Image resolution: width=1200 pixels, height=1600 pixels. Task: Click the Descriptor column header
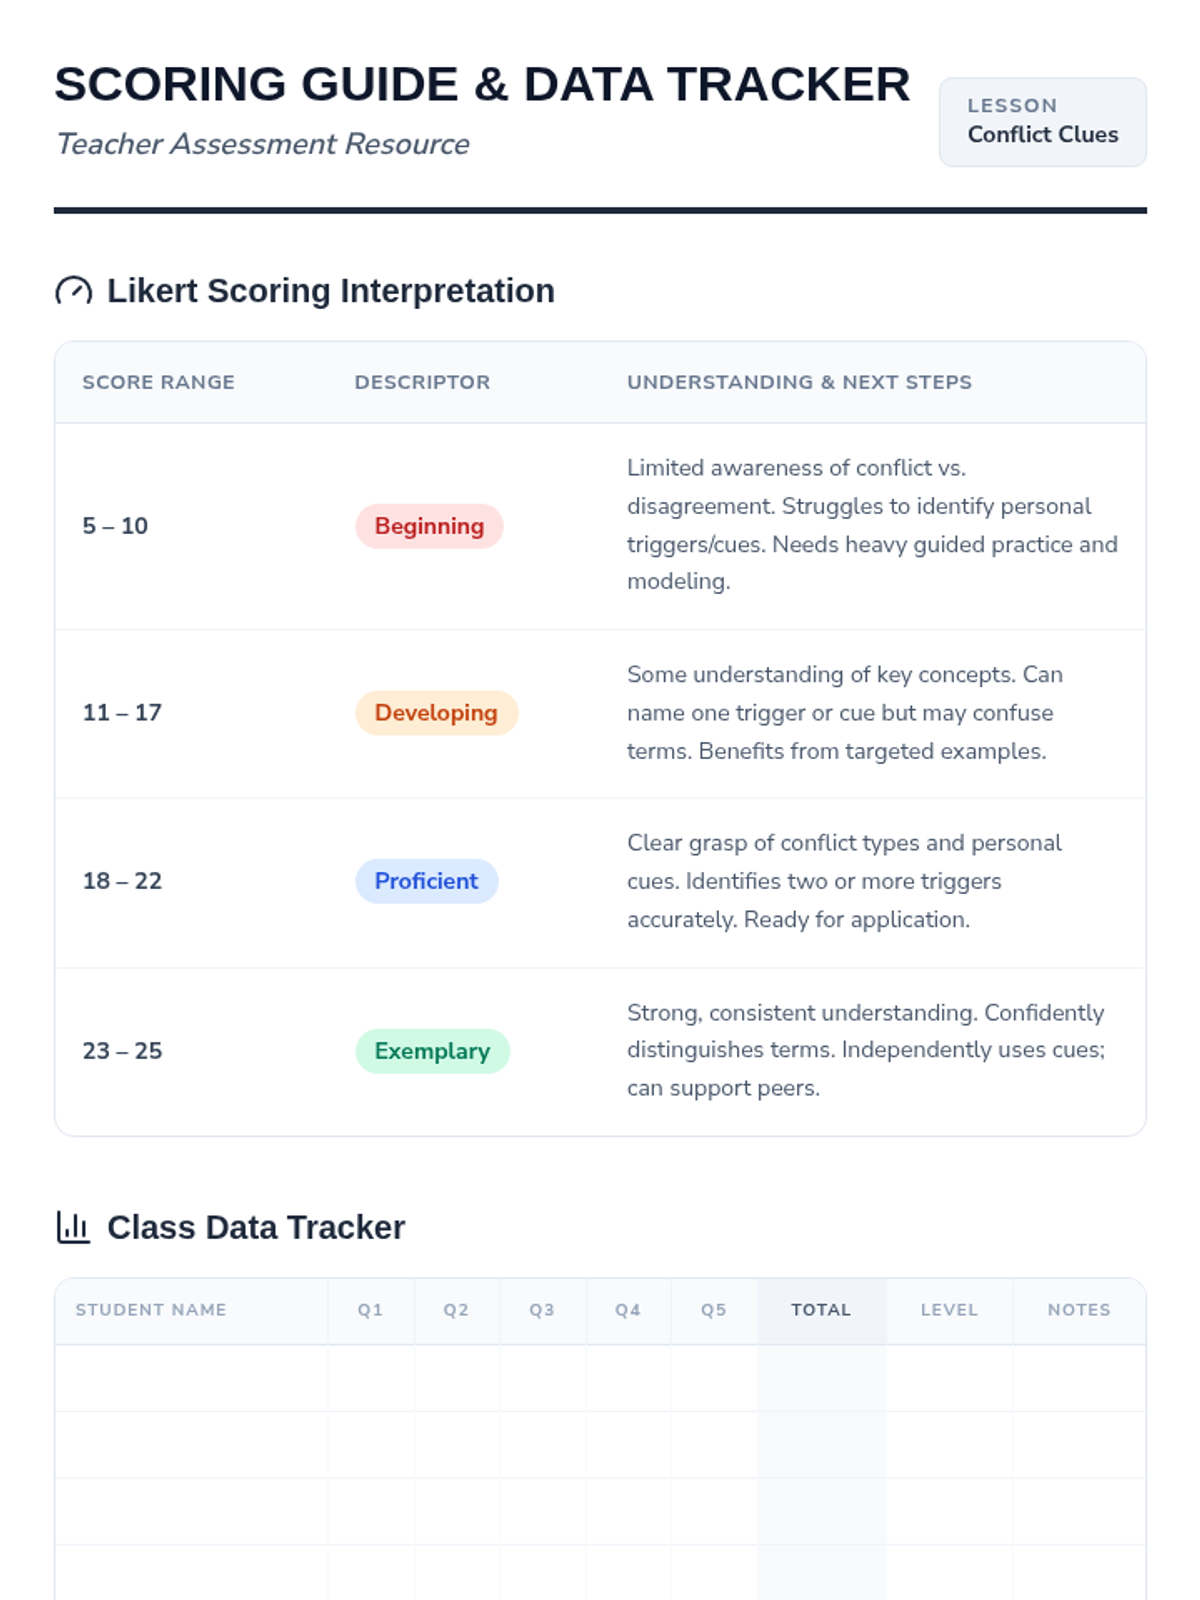pos(422,382)
